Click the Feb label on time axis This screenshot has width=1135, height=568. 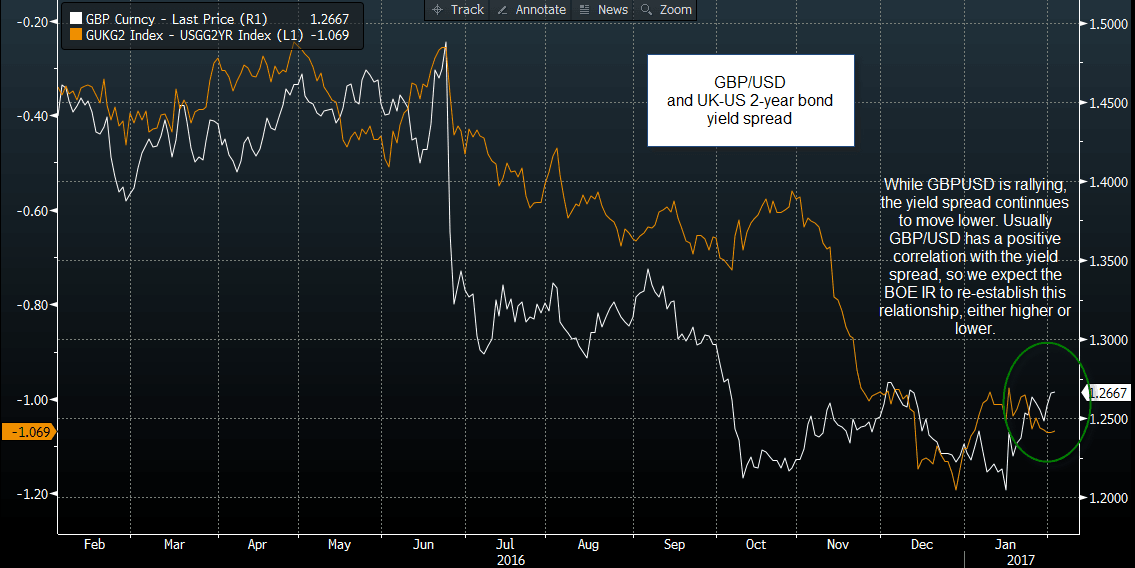[x=93, y=545]
